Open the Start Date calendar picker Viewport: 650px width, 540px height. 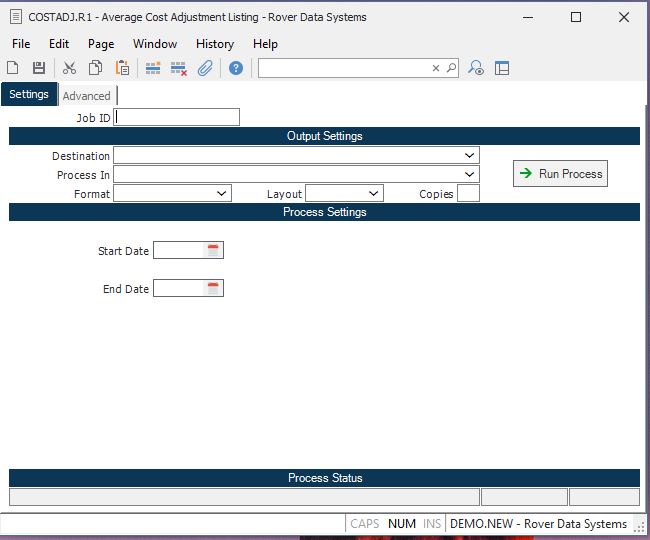tap(213, 251)
